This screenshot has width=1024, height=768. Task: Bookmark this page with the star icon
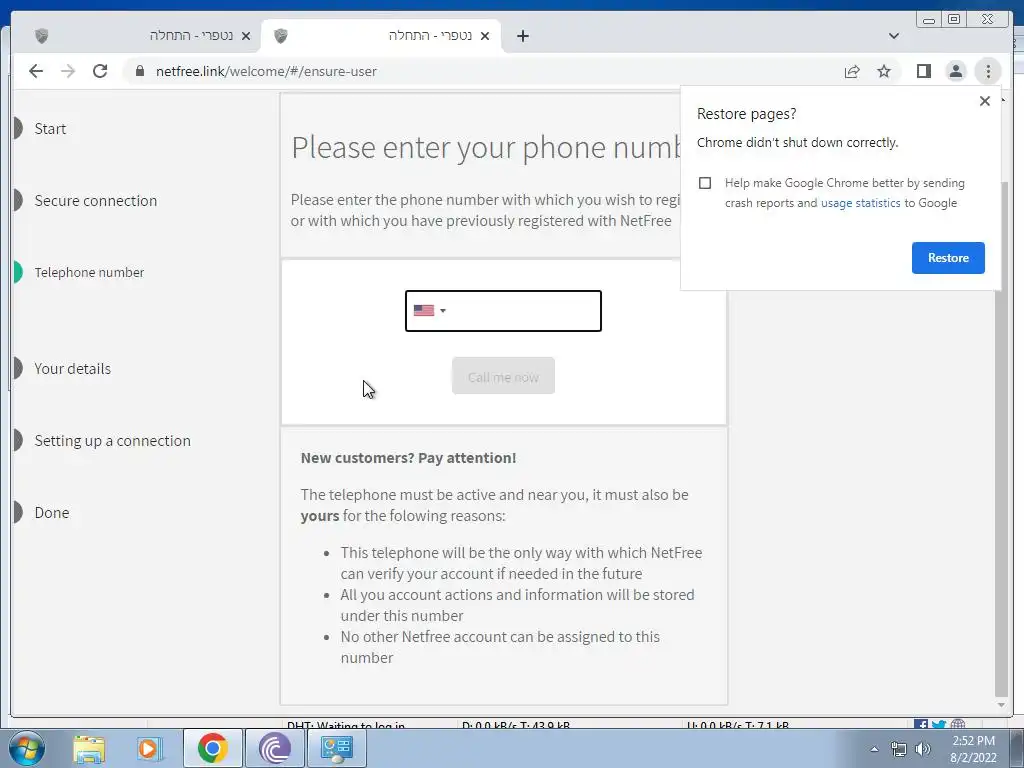884,71
